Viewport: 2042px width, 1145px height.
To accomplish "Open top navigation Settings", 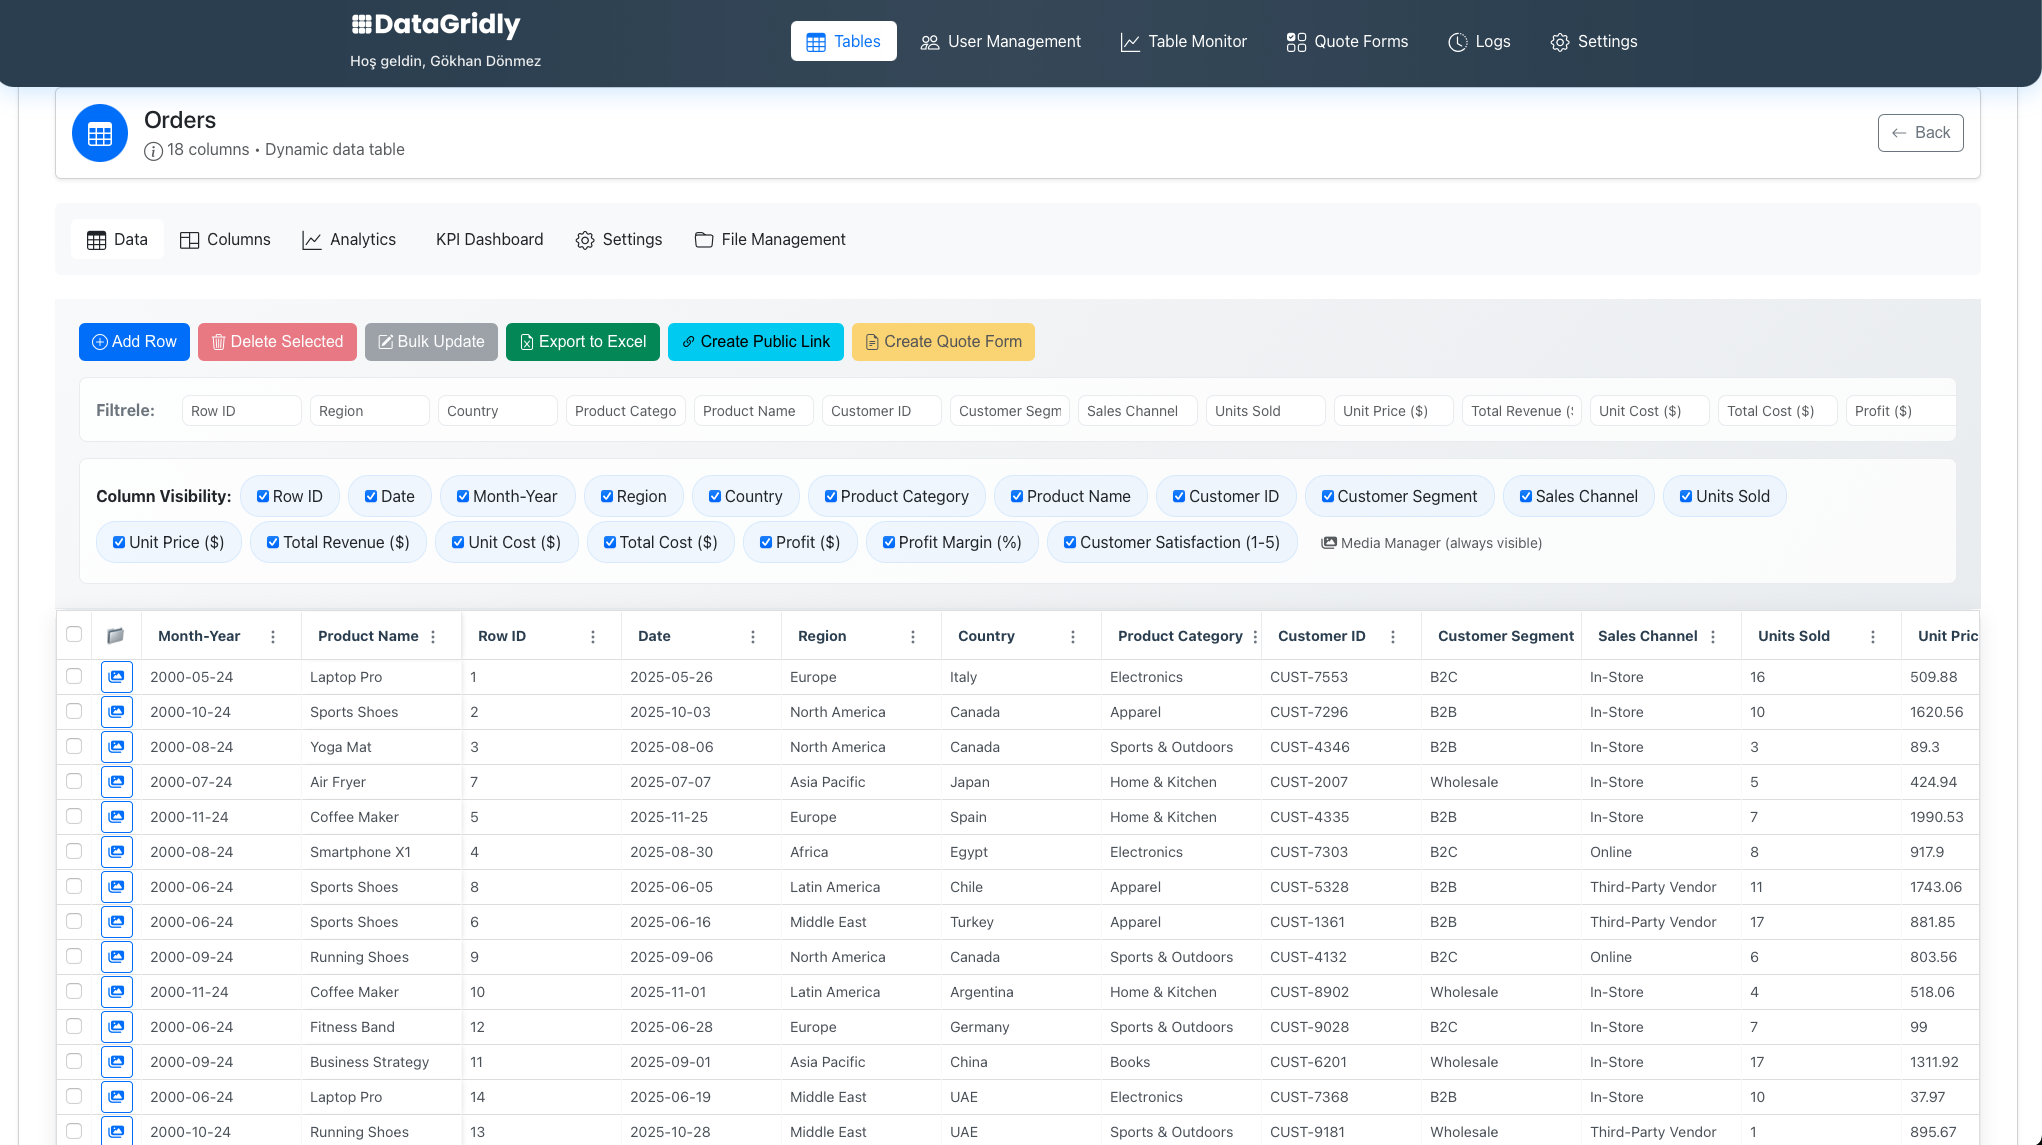I will pos(1594,41).
